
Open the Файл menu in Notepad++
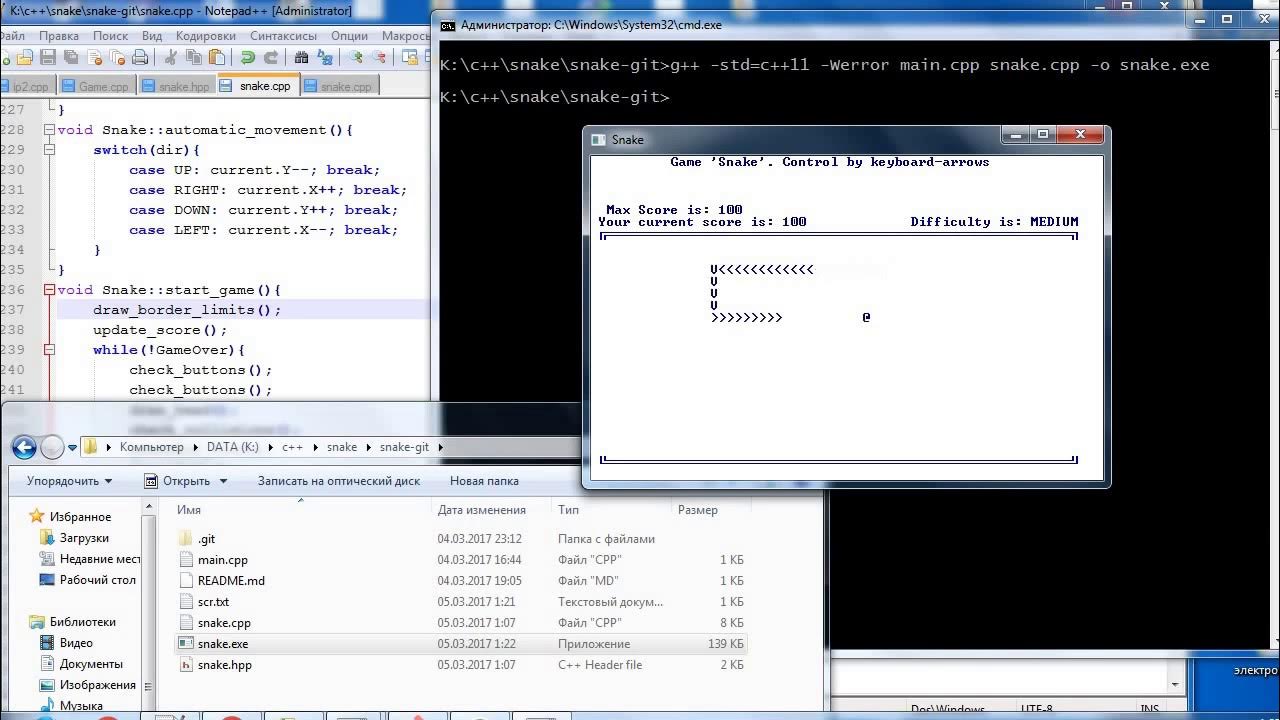12,35
